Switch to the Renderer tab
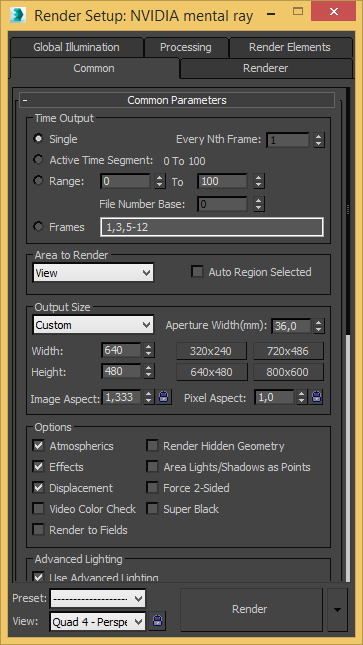The image size is (363, 645). 265,68
